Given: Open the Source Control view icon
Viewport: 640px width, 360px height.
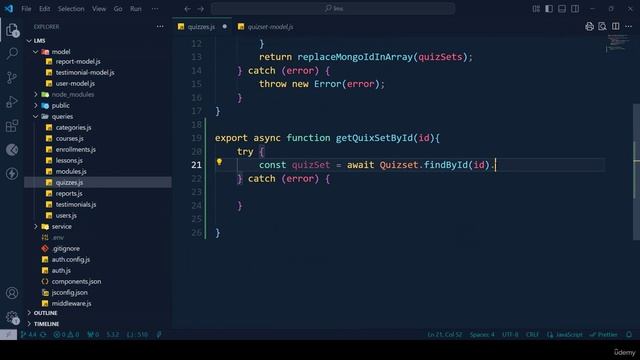Looking at the screenshot, I should [x=12, y=78].
